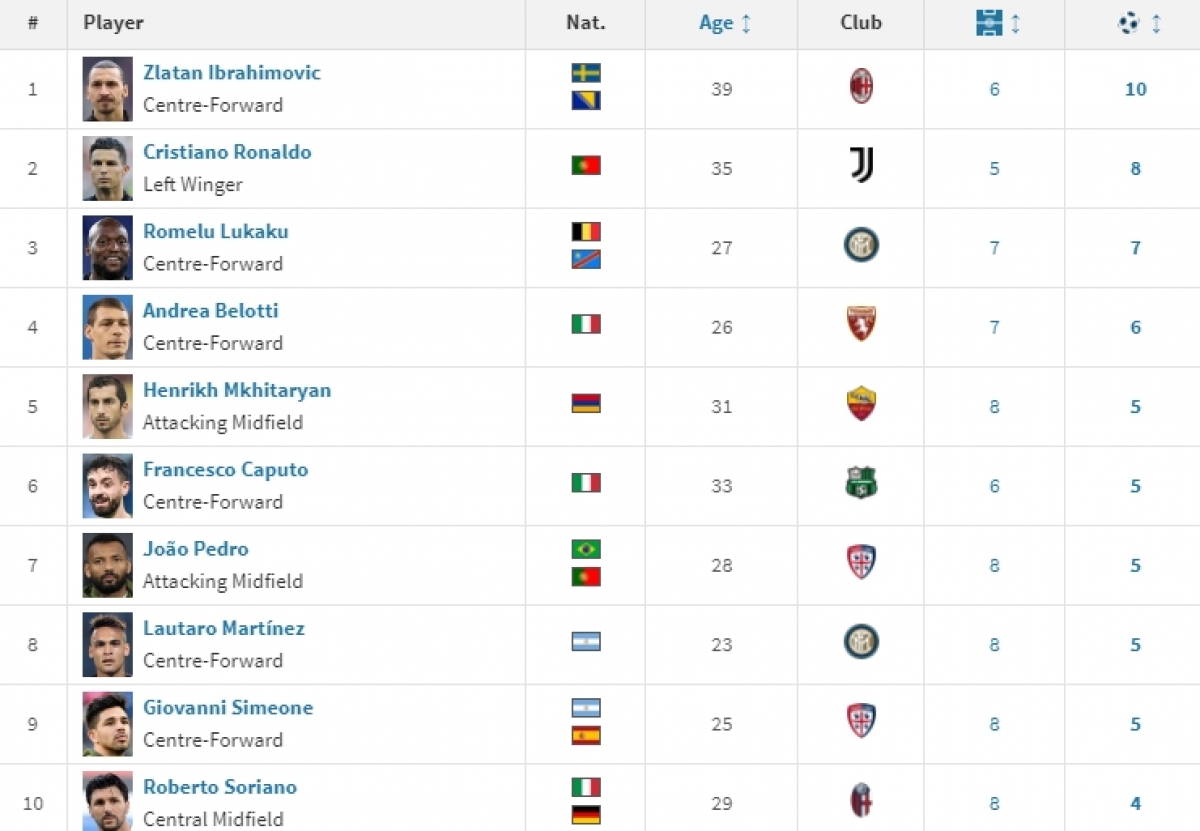Click the Juventus club logo
Screen dimensions: 1200x831
861,165
